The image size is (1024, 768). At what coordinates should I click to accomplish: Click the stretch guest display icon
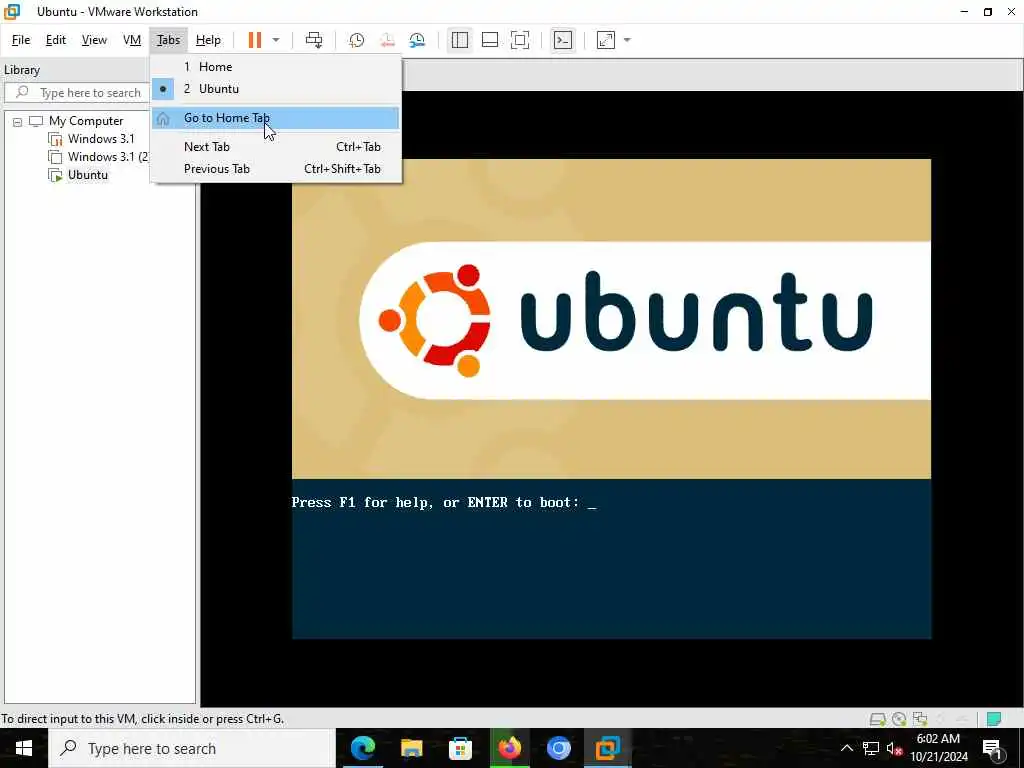point(606,40)
